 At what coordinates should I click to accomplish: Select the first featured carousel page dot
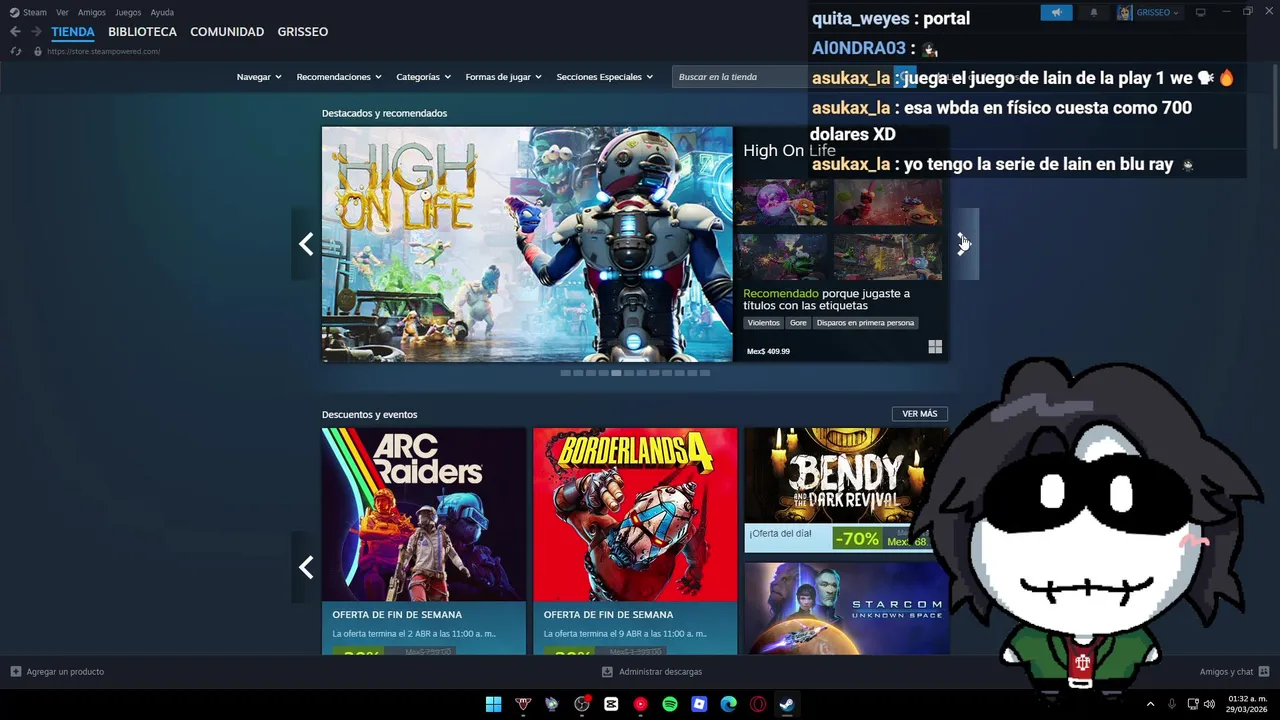point(565,373)
